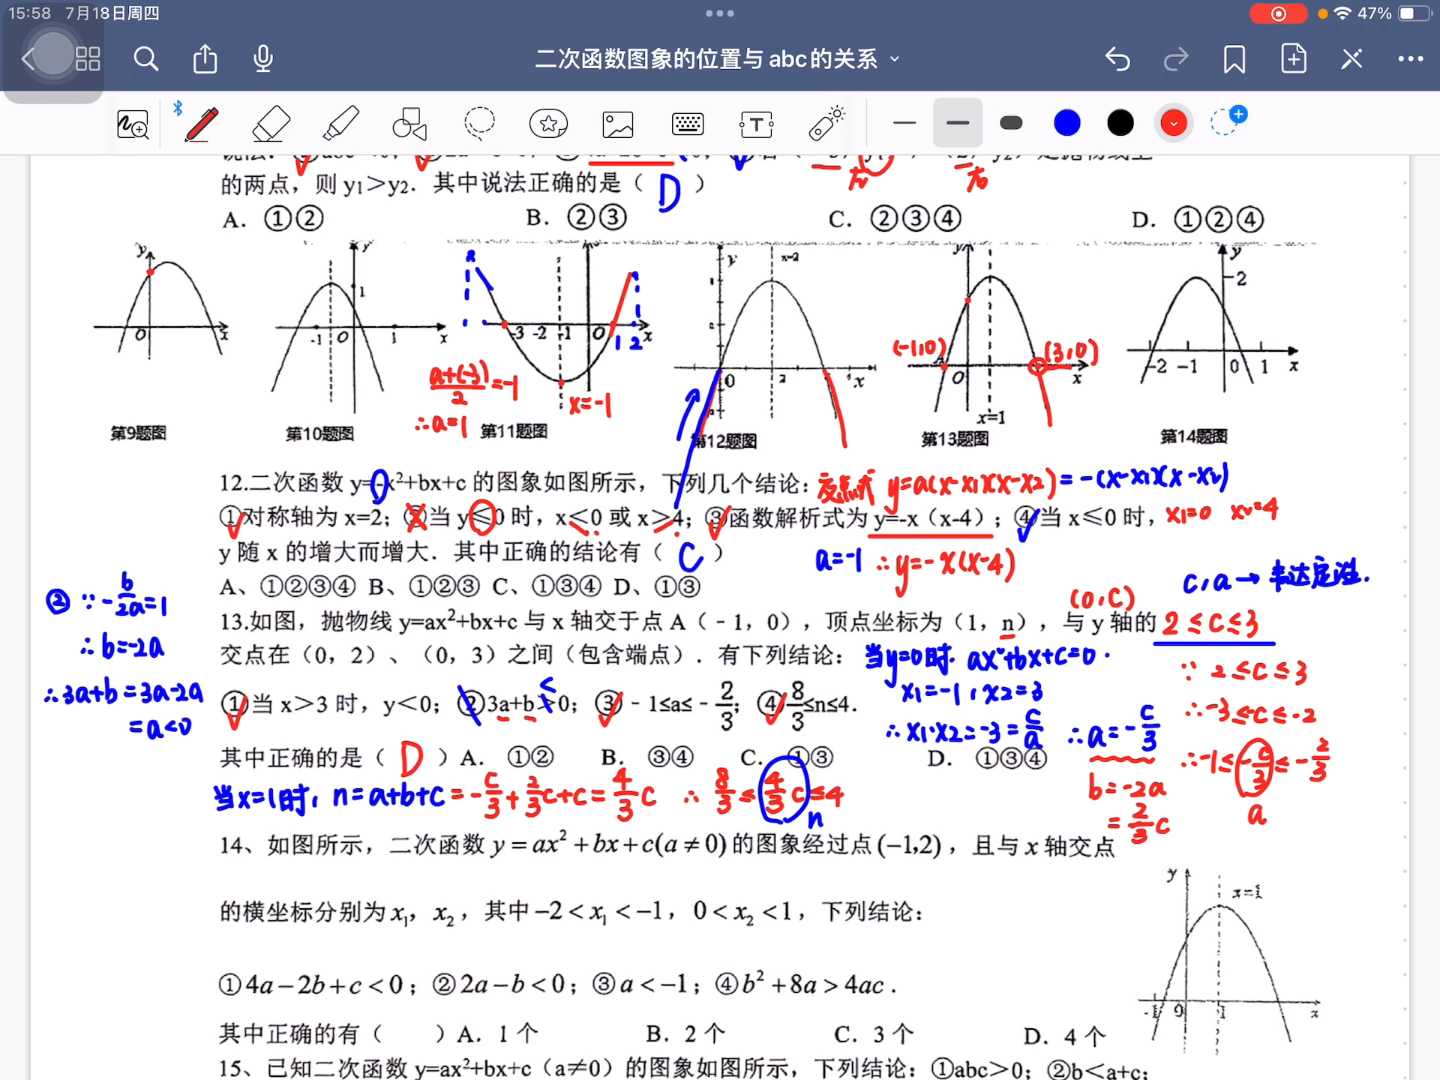Tap the battery percentage indicator
The width and height of the screenshot is (1440, 1080).
click(x=1374, y=13)
